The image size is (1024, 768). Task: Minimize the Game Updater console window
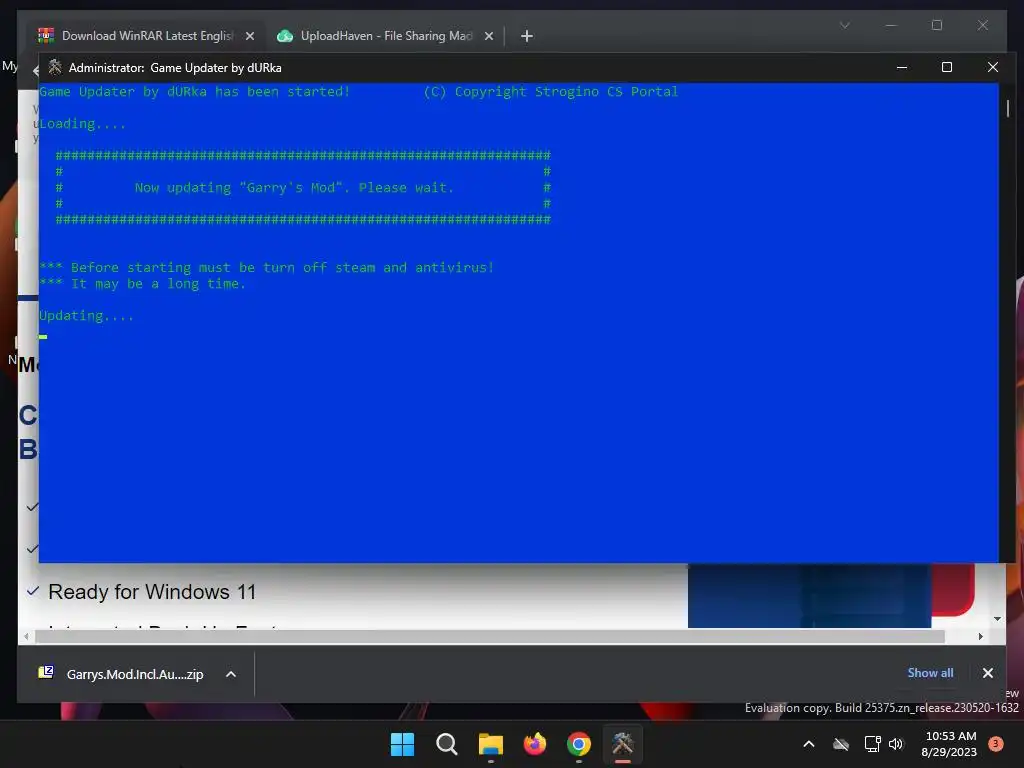click(x=902, y=67)
